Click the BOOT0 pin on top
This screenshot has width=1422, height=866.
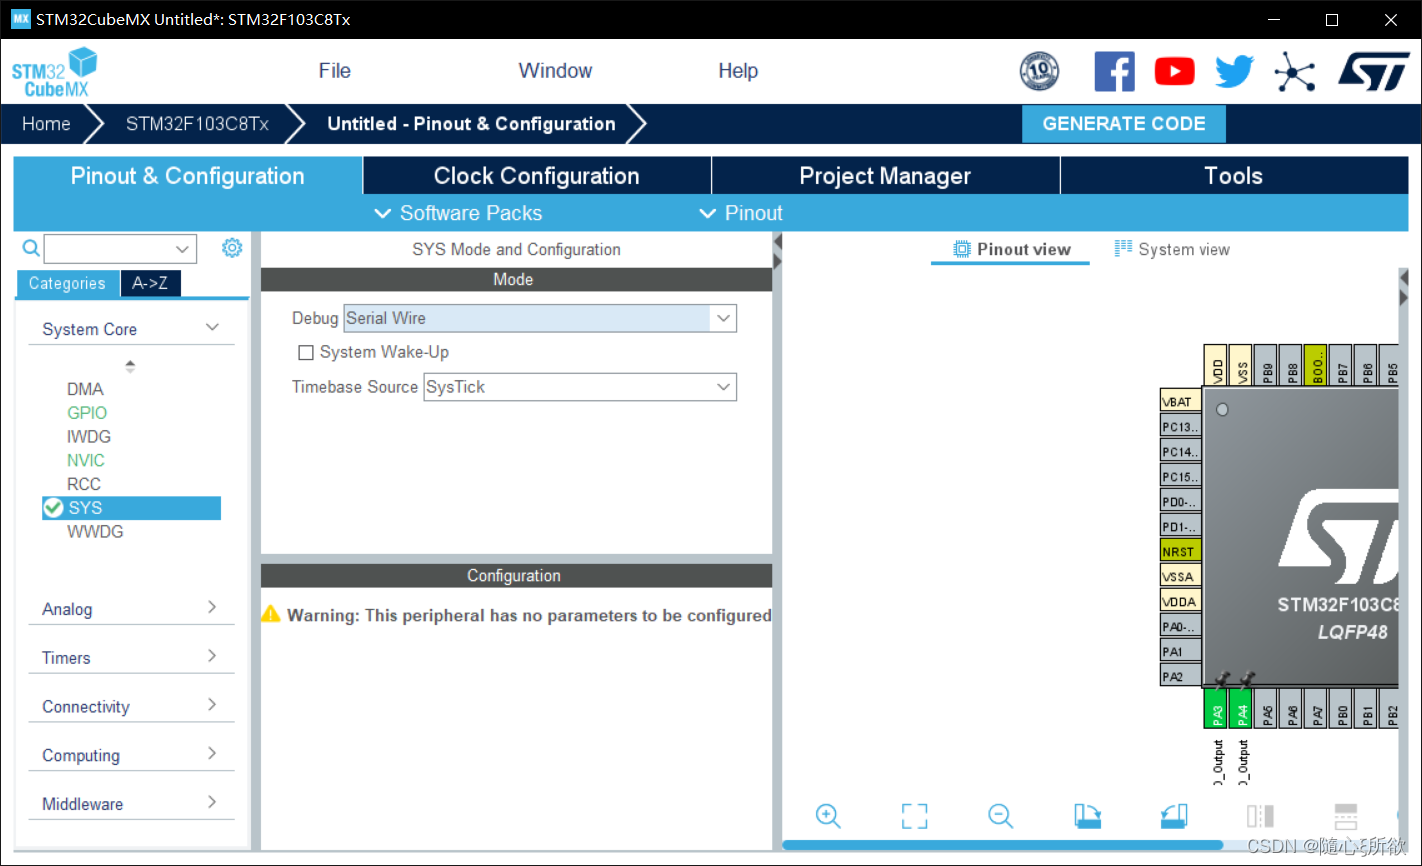point(1316,365)
